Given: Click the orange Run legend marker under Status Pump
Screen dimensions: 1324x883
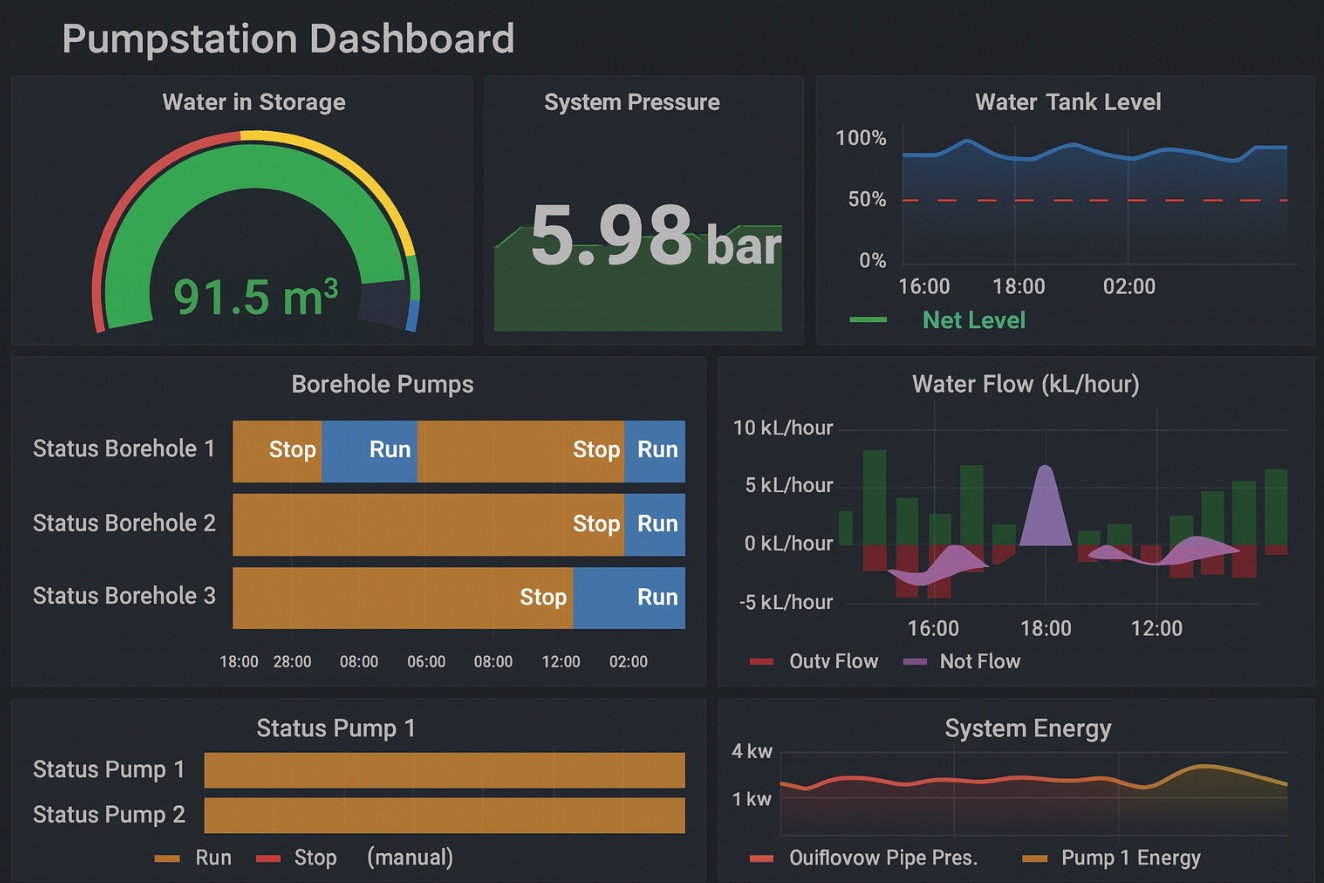Looking at the screenshot, I should click(167, 858).
